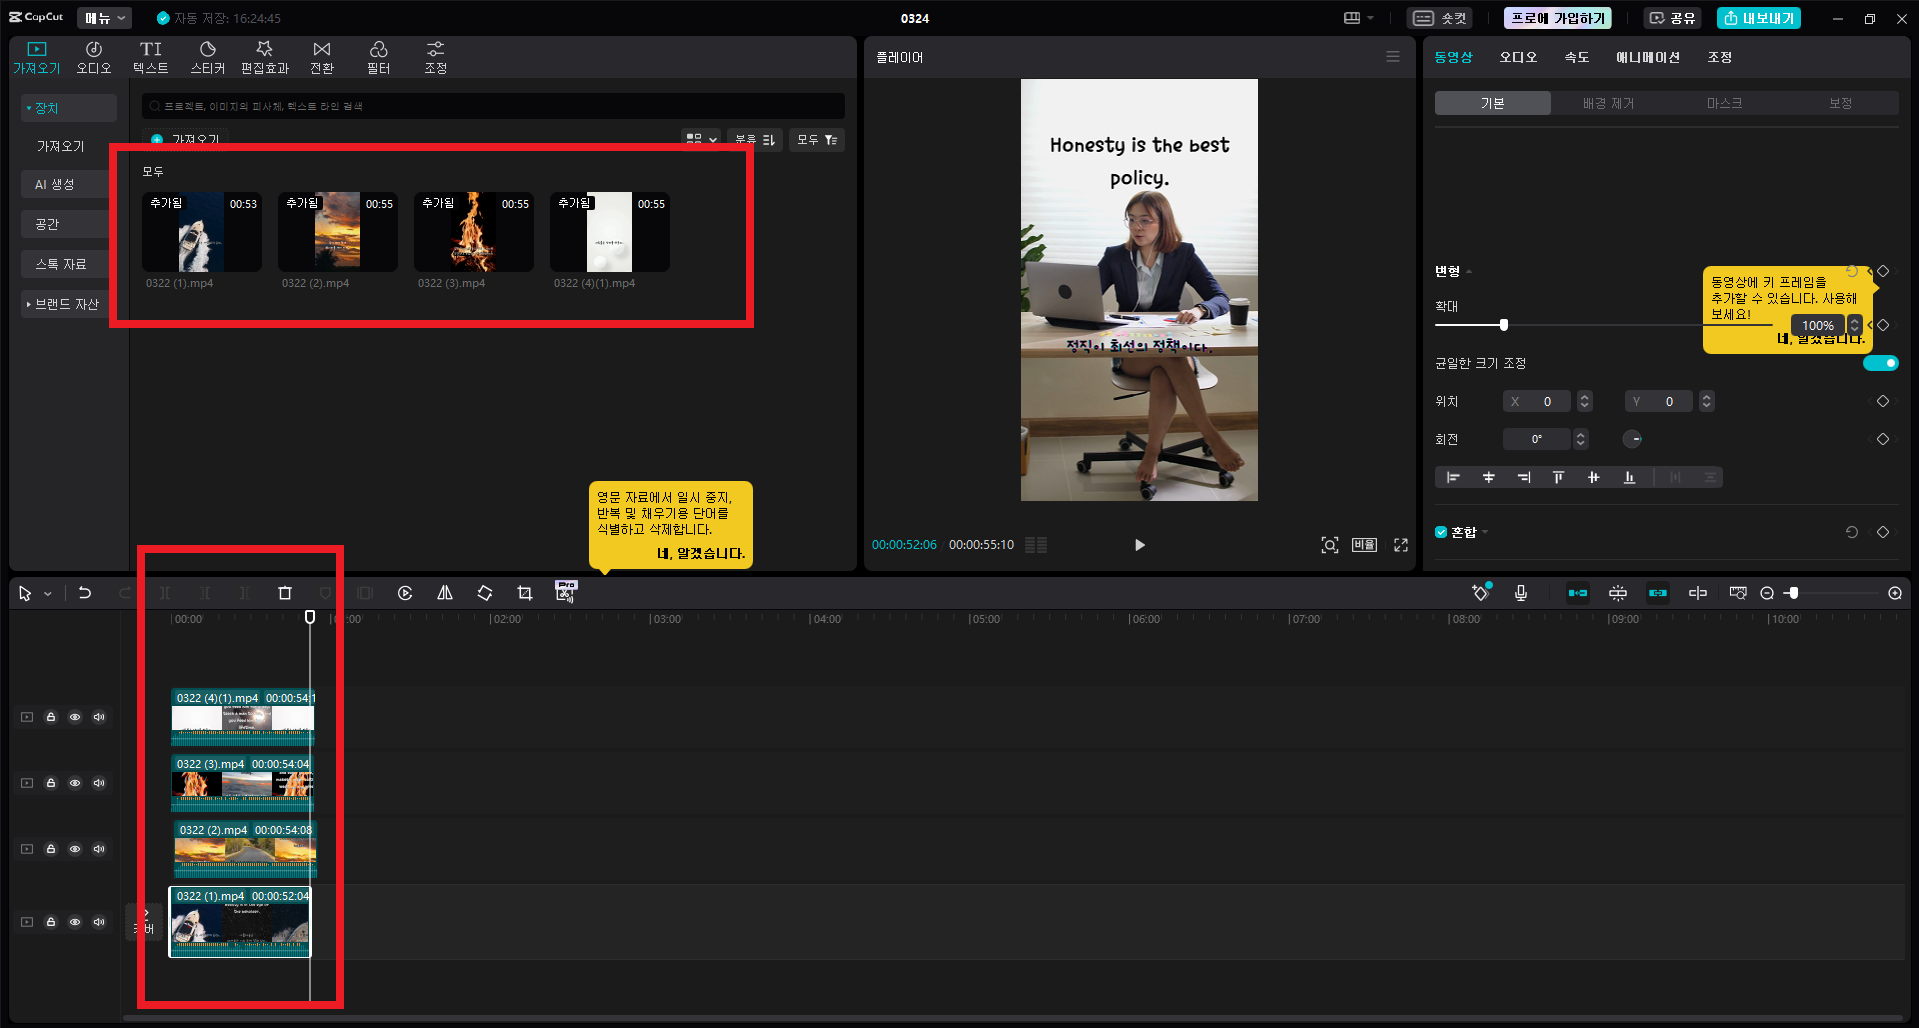Open the 전환 transitions panel

pos(322,57)
